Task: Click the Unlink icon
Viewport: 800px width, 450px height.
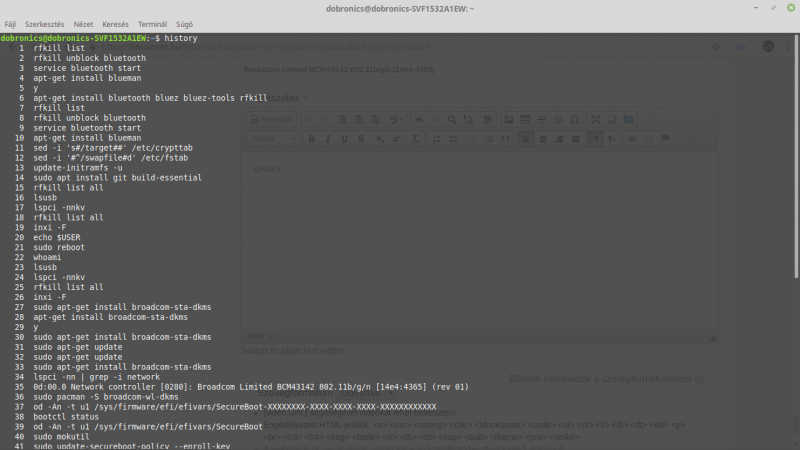Action: tap(649, 139)
